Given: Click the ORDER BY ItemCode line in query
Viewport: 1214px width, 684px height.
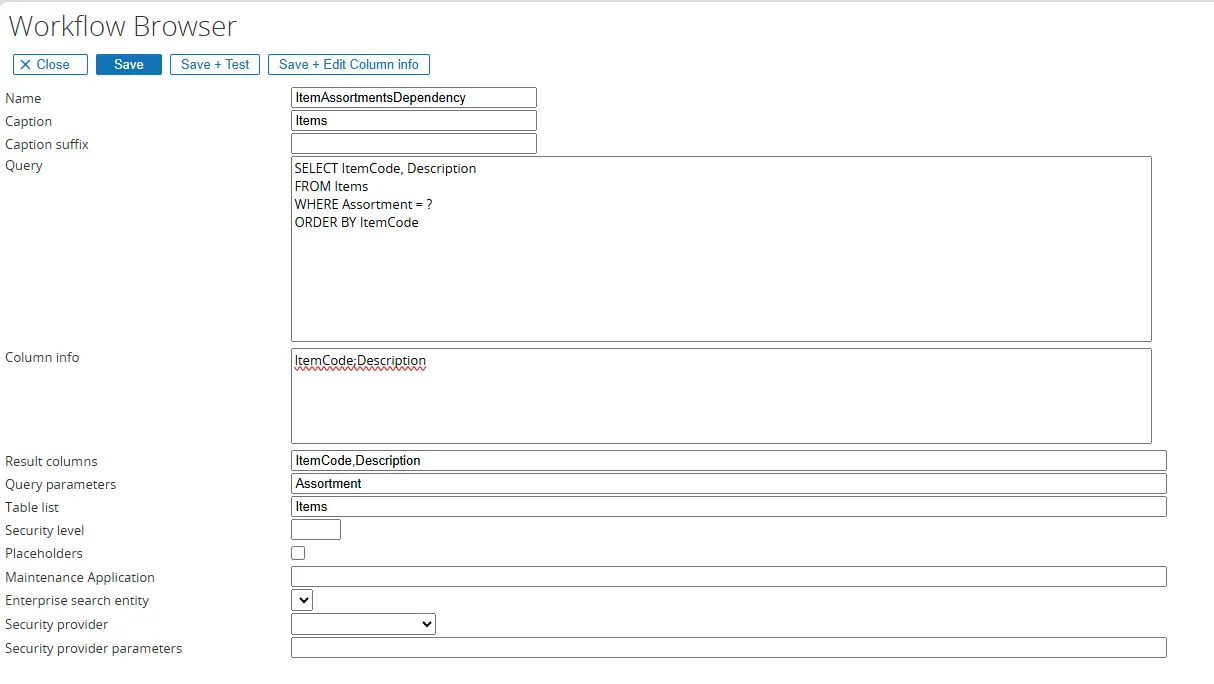Looking at the screenshot, I should (356, 222).
